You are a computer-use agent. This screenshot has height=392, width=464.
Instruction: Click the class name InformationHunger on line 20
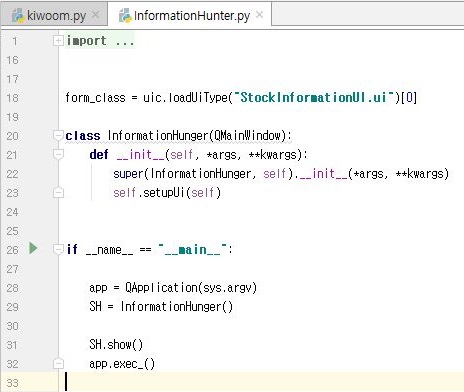(158, 136)
